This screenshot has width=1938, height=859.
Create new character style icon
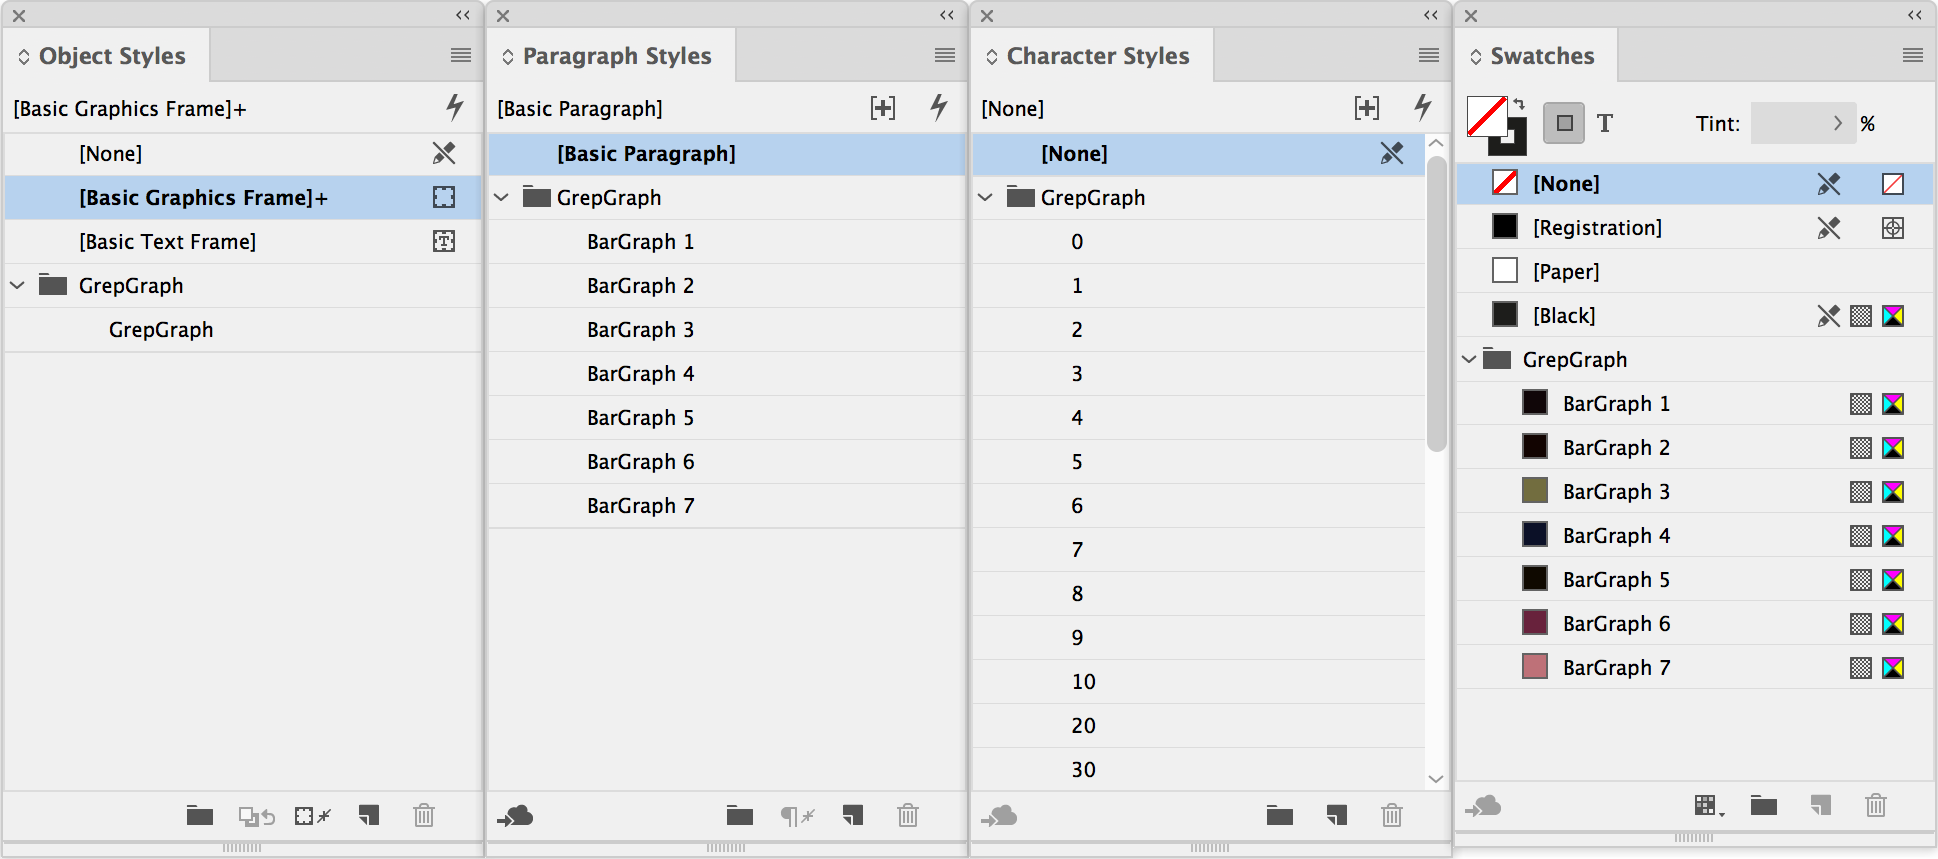[1337, 816]
